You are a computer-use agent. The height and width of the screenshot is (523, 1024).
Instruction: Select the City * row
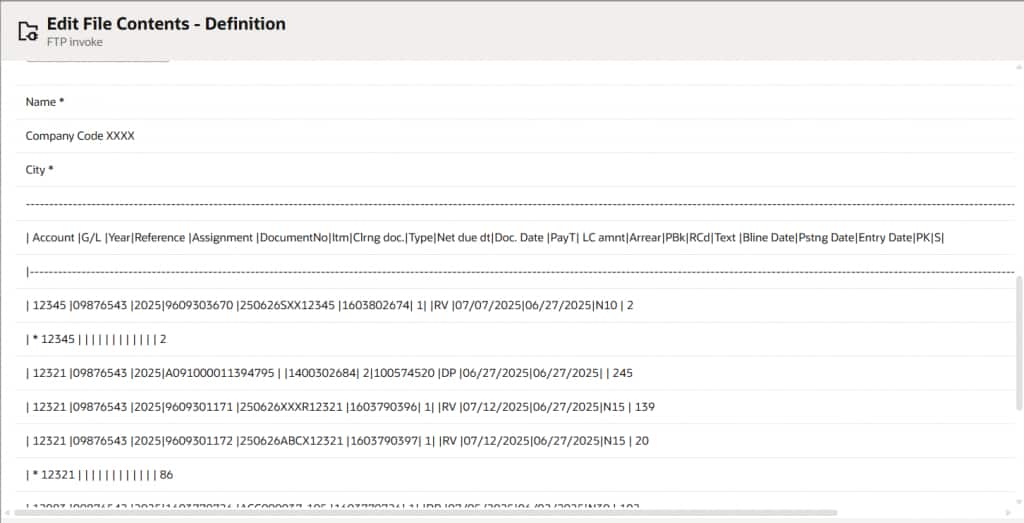pos(40,170)
